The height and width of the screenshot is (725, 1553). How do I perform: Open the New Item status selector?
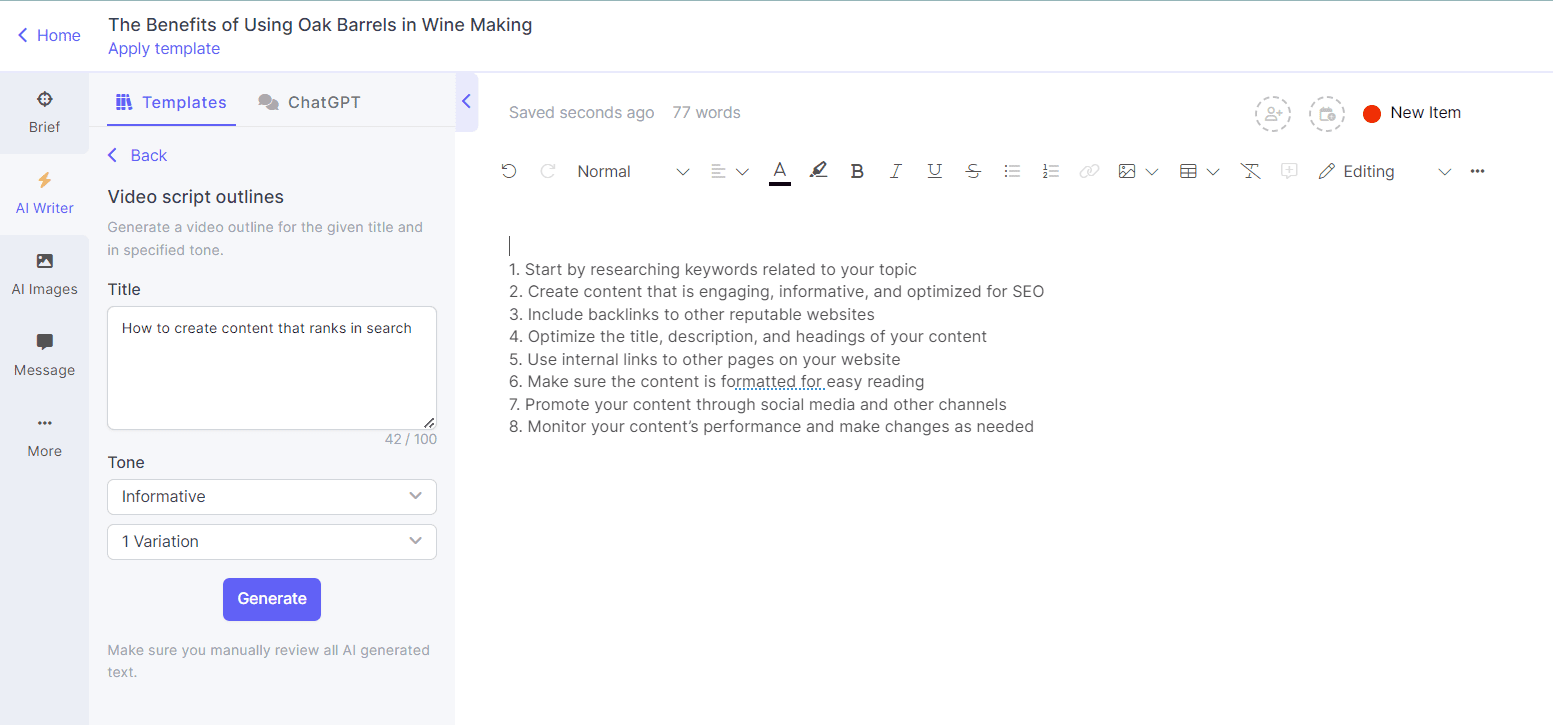1412,113
